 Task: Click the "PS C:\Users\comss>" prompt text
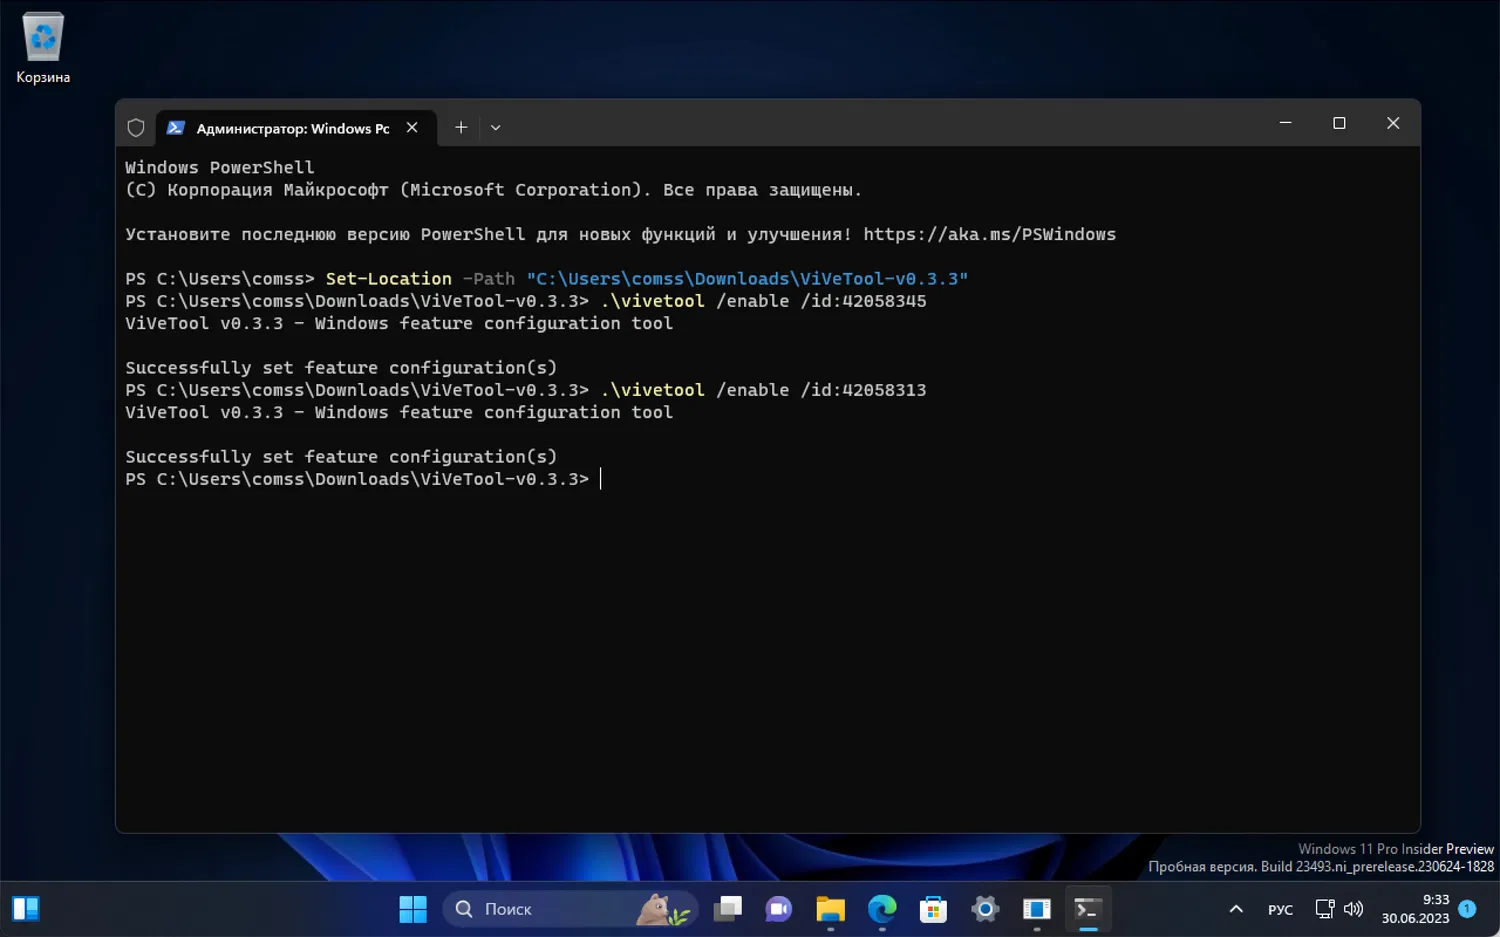click(220, 279)
